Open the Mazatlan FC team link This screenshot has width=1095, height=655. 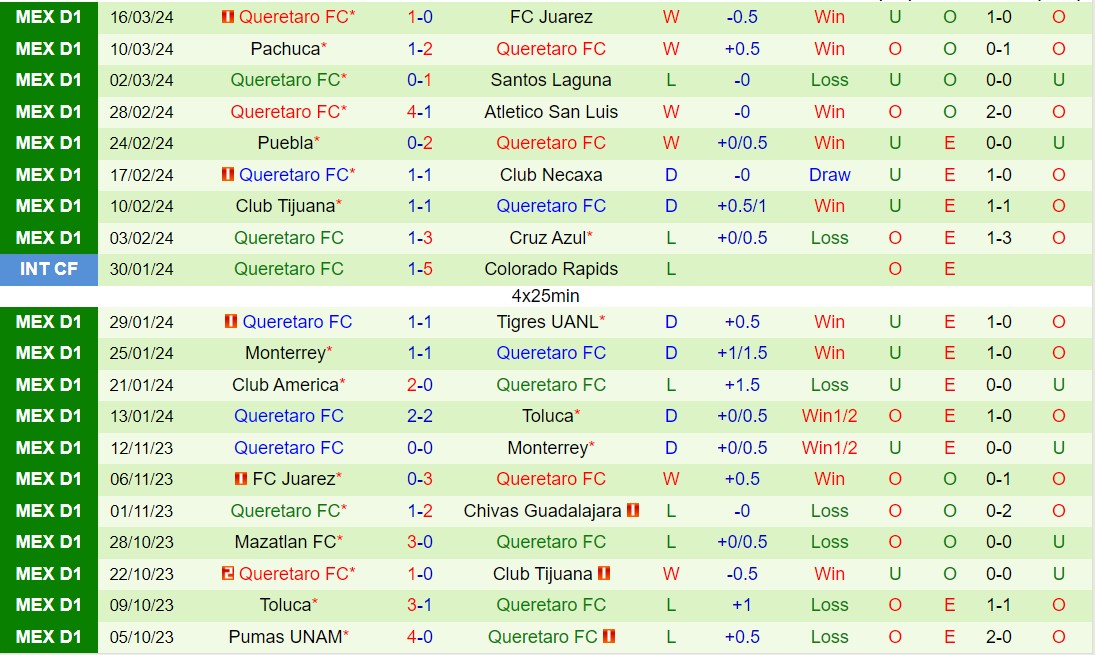(x=285, y=542)
